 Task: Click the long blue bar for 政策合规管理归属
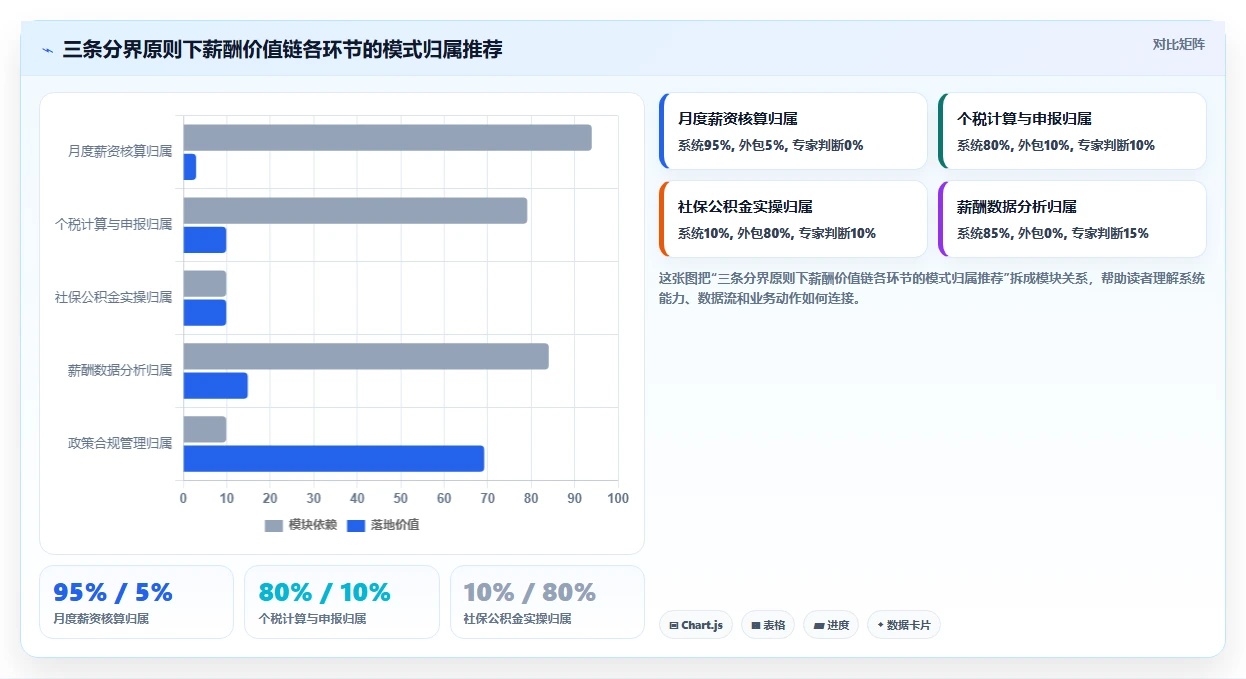(333, 459)
